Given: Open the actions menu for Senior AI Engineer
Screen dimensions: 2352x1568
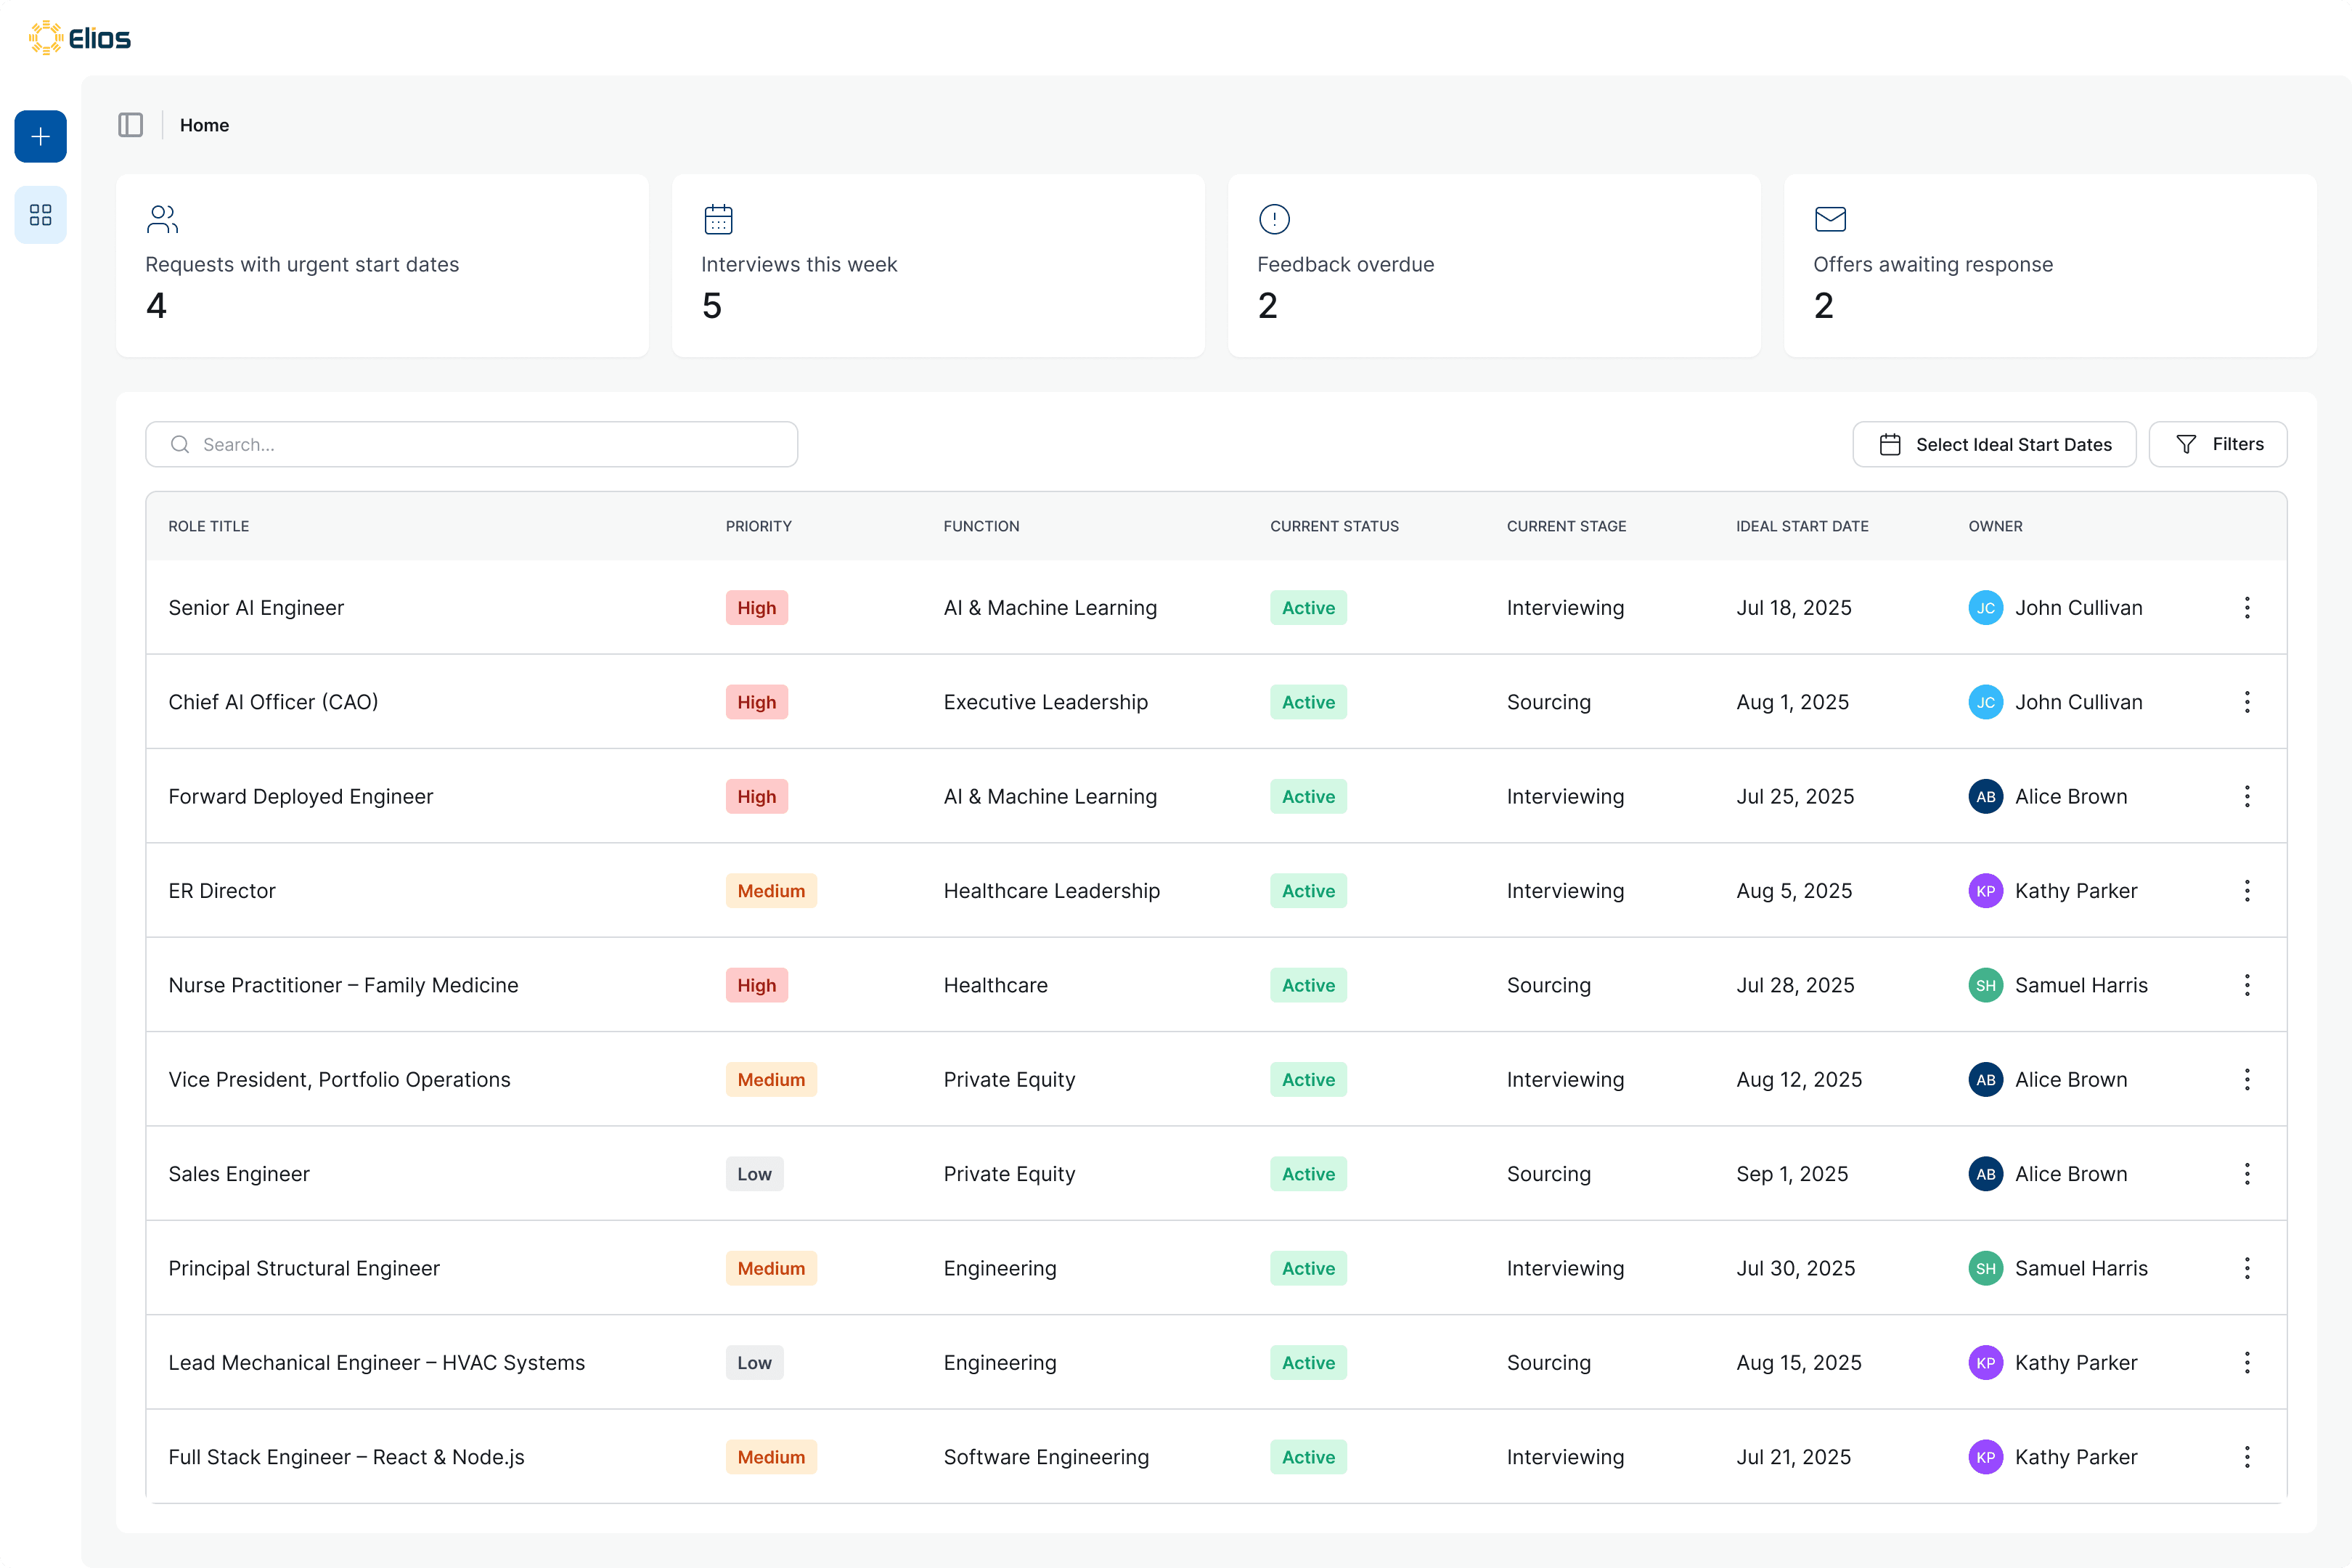Looking at the screenshot, I should pyautogui.click(x=2247, y=607).
